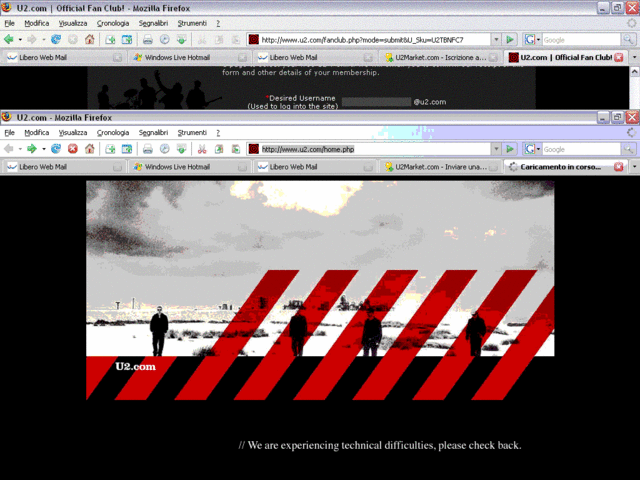The width and height of the screenshot is (640, 480).
Task: Click green Go arrow in Official Fan Club window
Action: tap(510, 40)
